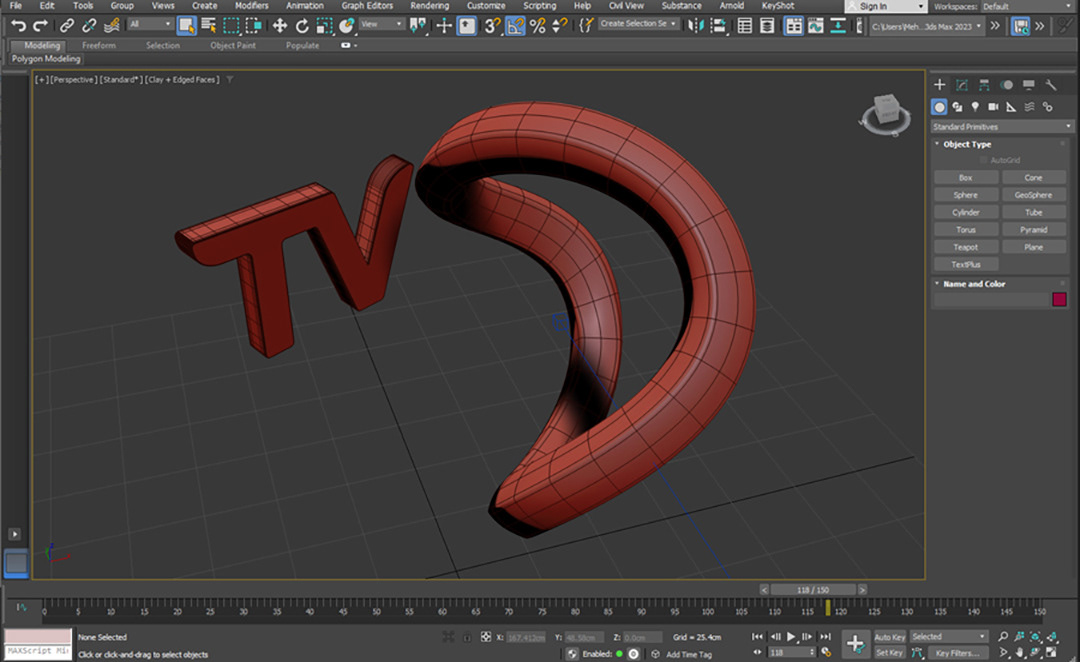Open the reference coordinate View dropdown
Viewport: 1080px width, 662px height.
point(382,24)
